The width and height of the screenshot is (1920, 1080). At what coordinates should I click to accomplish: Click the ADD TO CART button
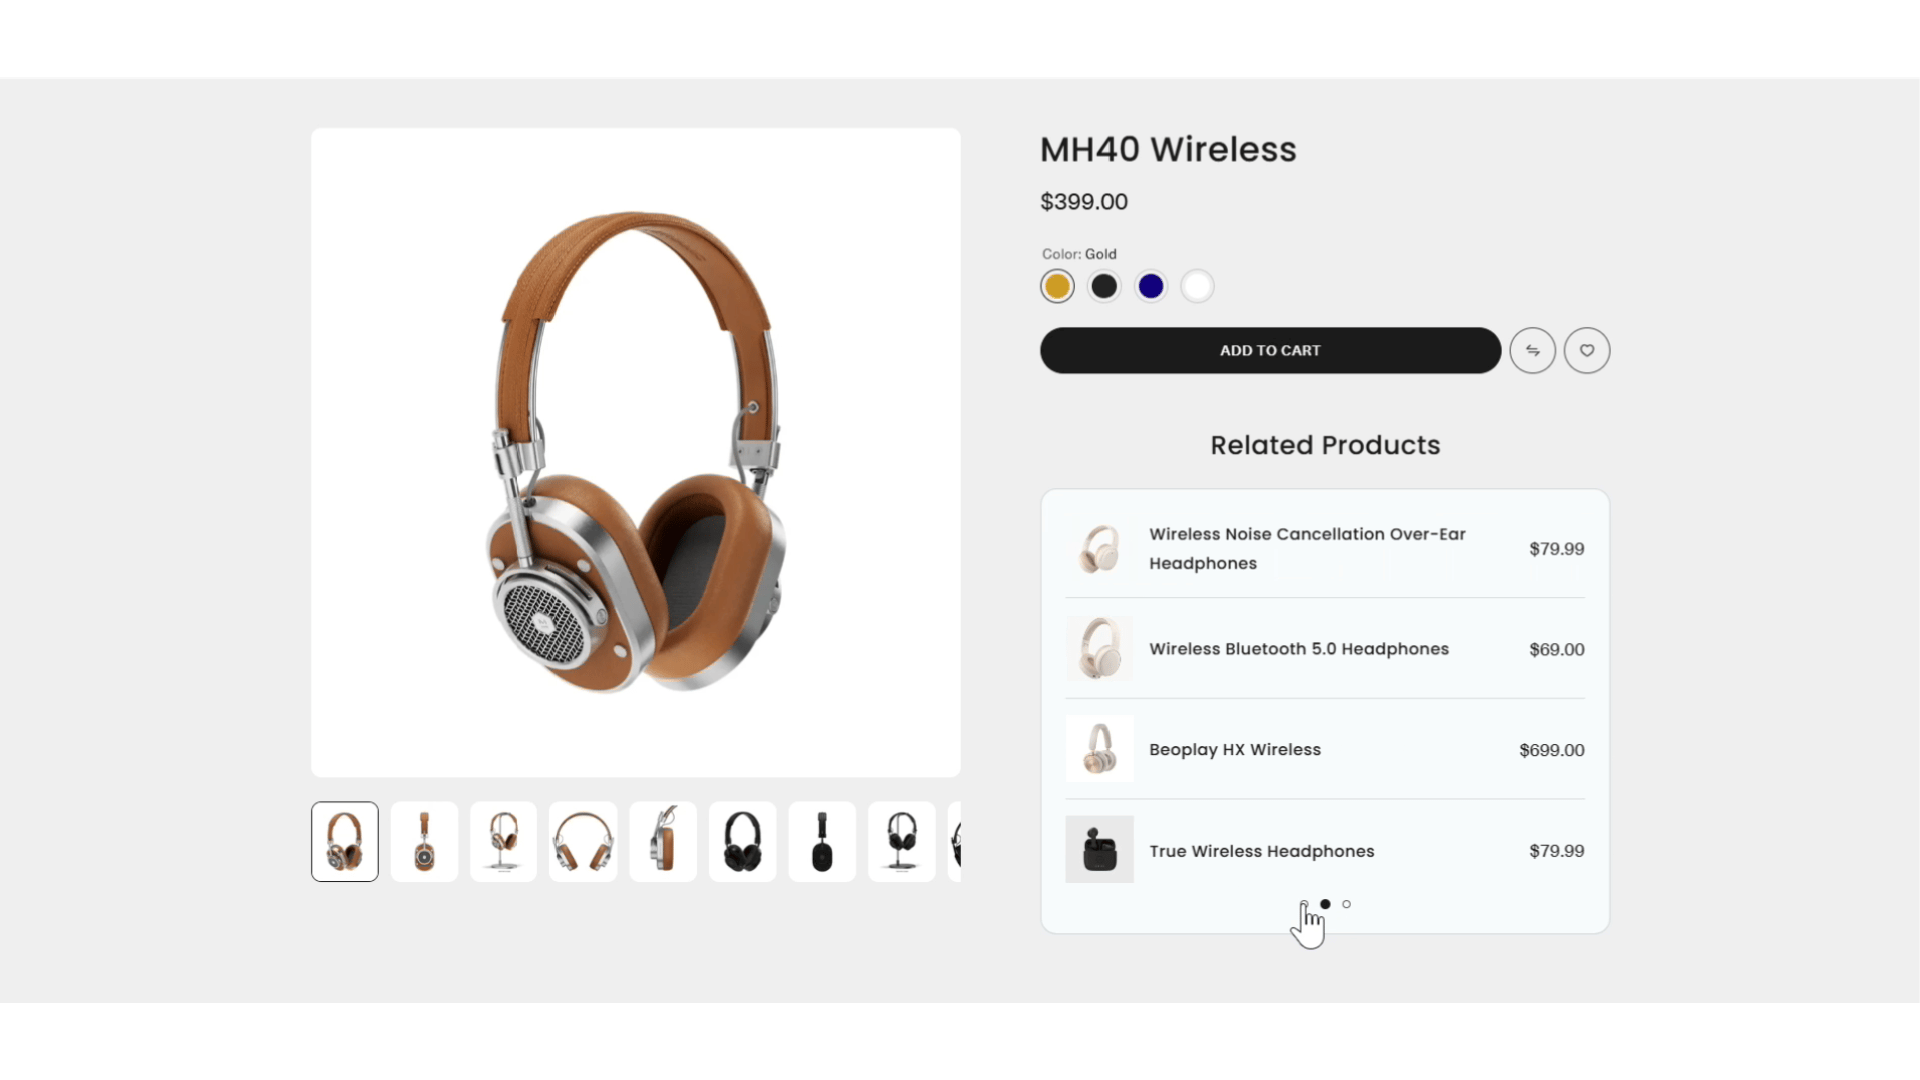[1270, 351]
